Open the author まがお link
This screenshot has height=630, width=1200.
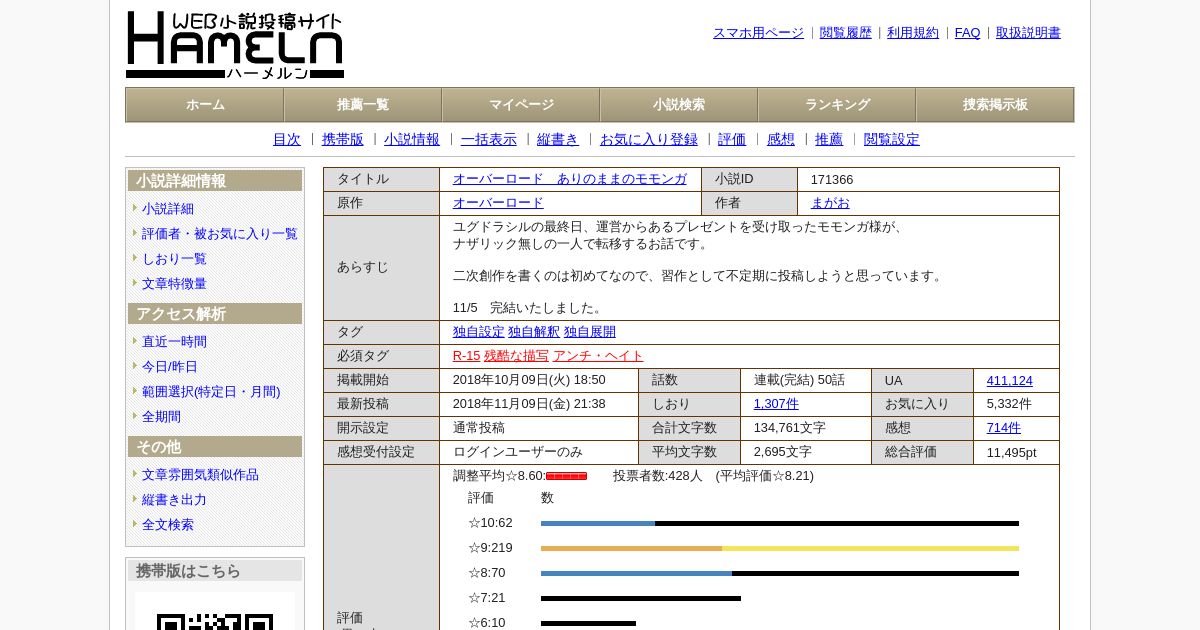coord(830,203)
